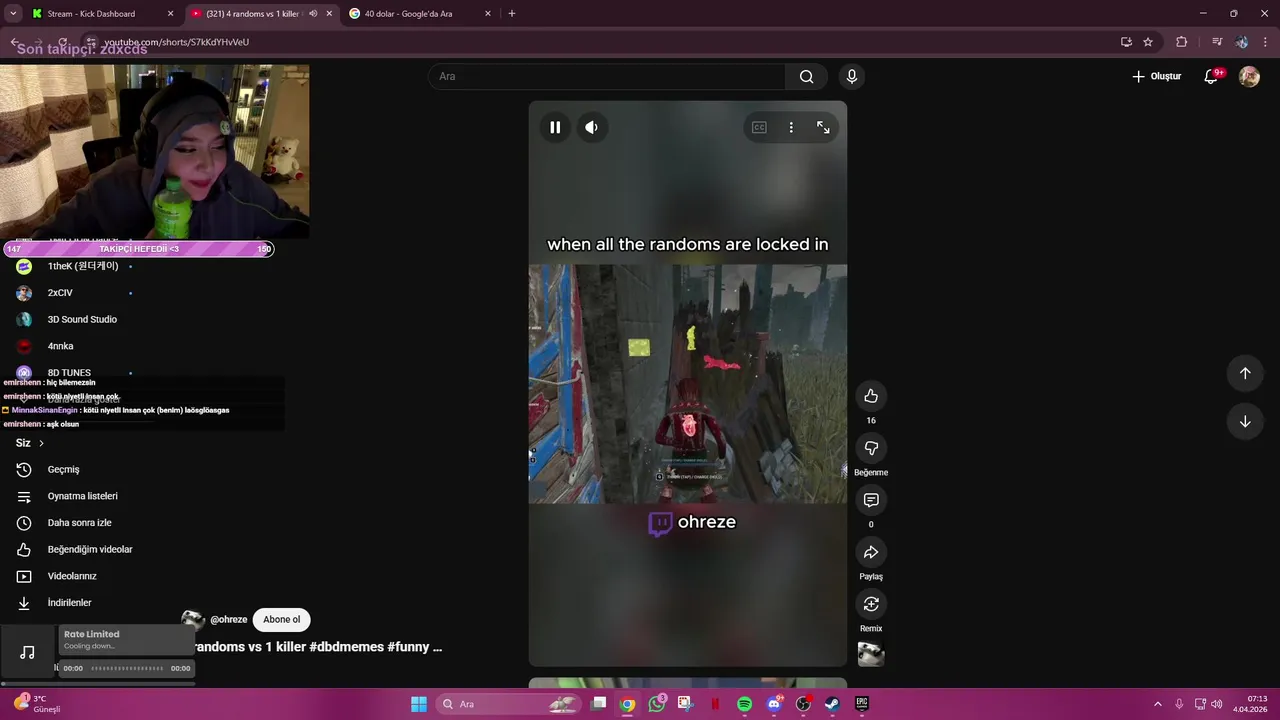This screenshot has width=1280, height=720.
Task: Click the music note widget icon
Action: tap(28, 653)
